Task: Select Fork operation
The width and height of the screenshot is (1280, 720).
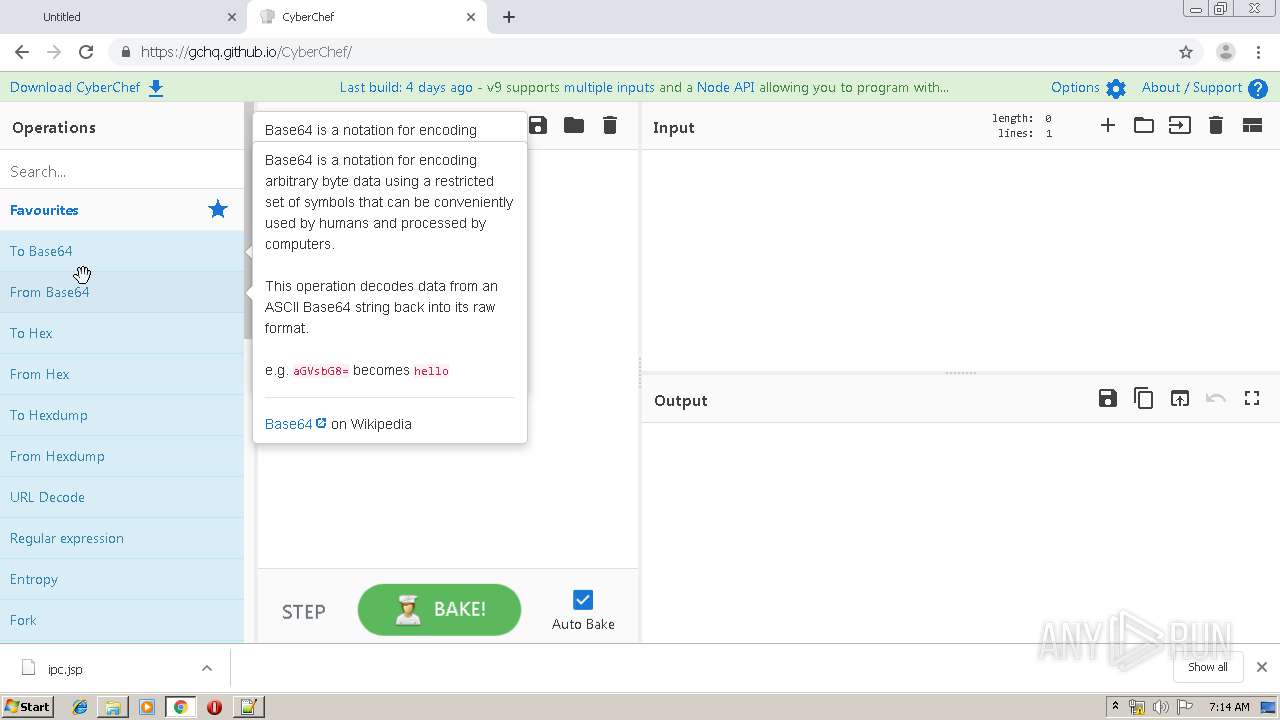Action: tap(121, 620)
